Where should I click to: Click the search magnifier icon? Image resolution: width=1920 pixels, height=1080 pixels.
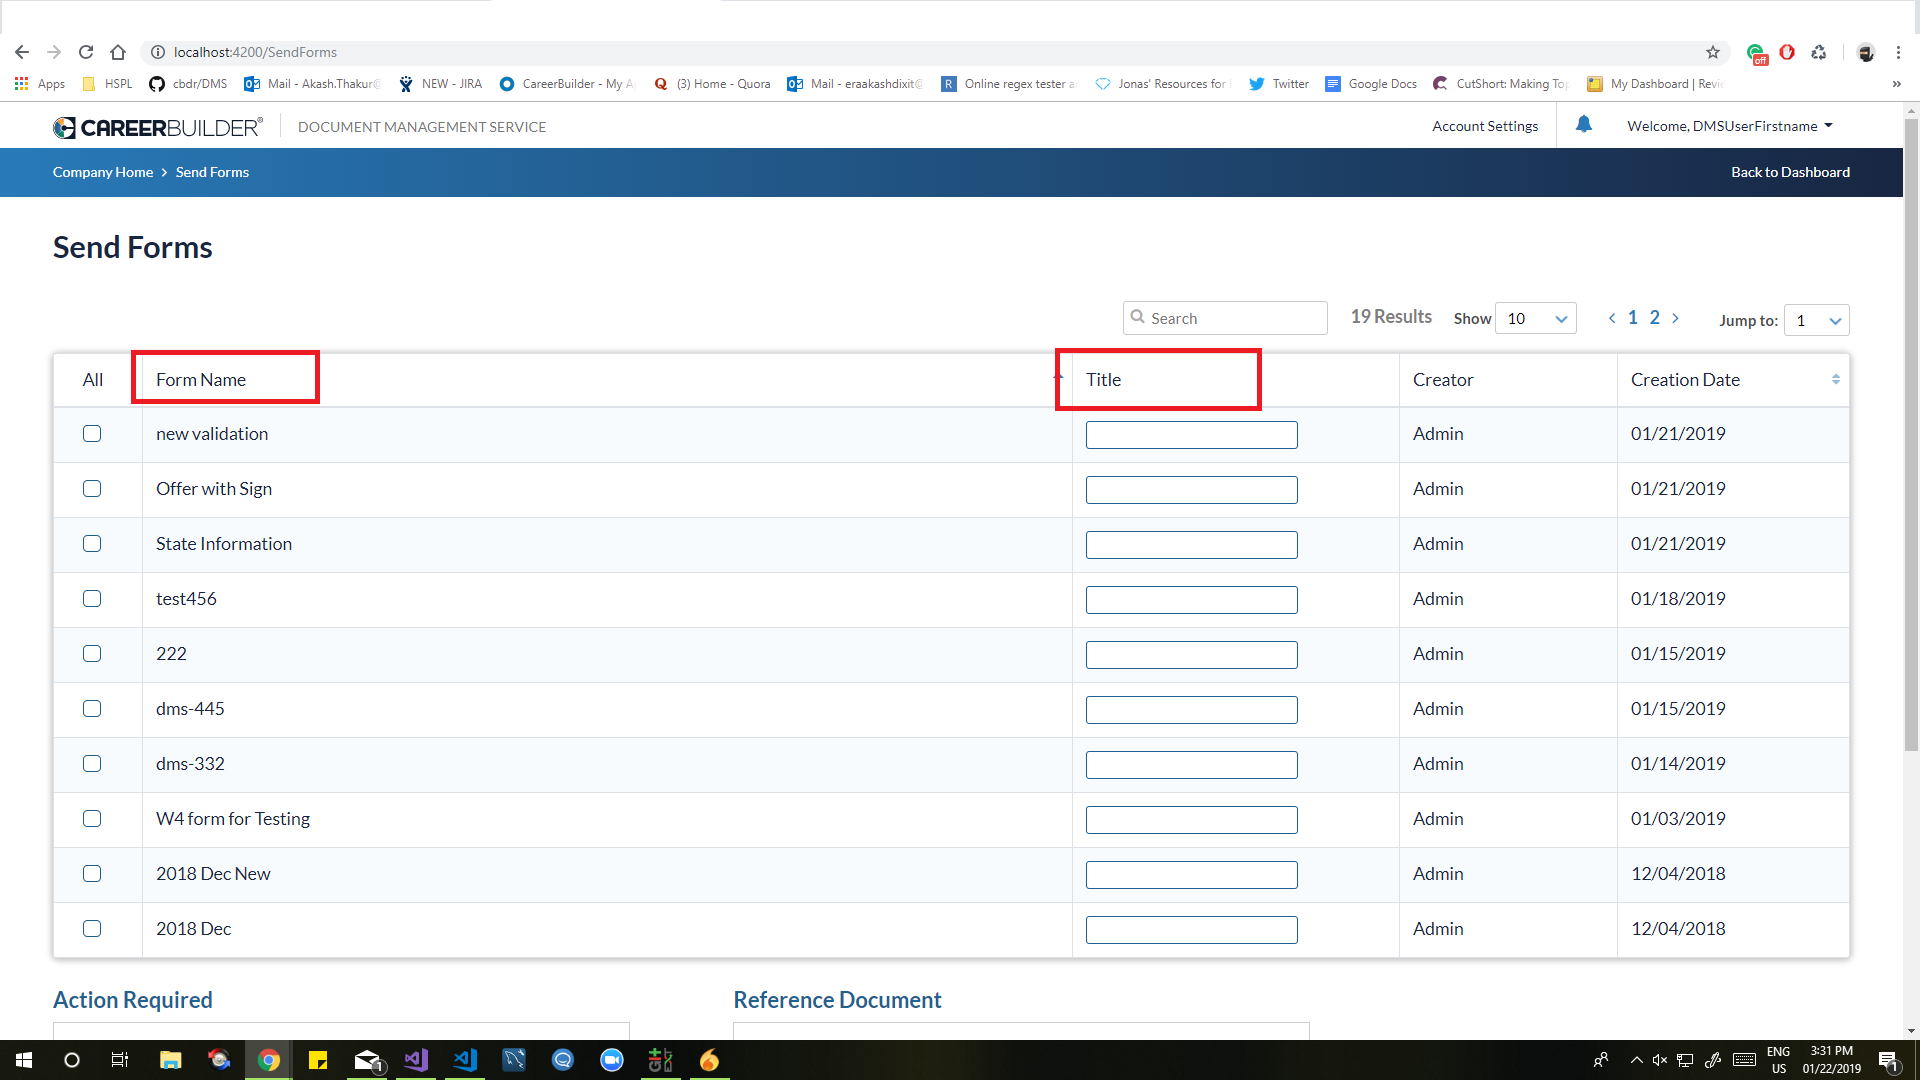[x=1137, y=317]
